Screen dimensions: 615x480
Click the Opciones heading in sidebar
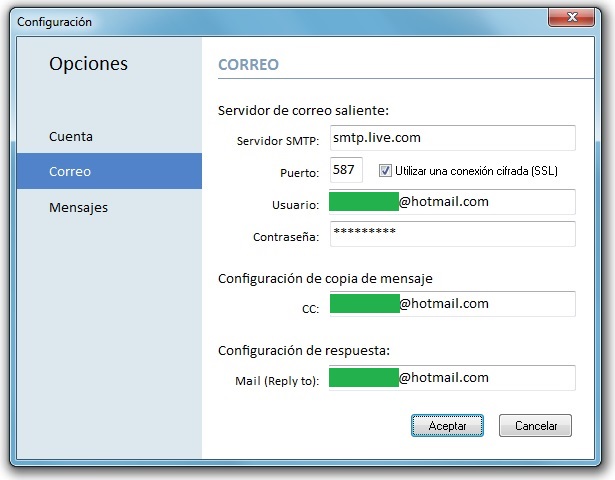[89, 64]
